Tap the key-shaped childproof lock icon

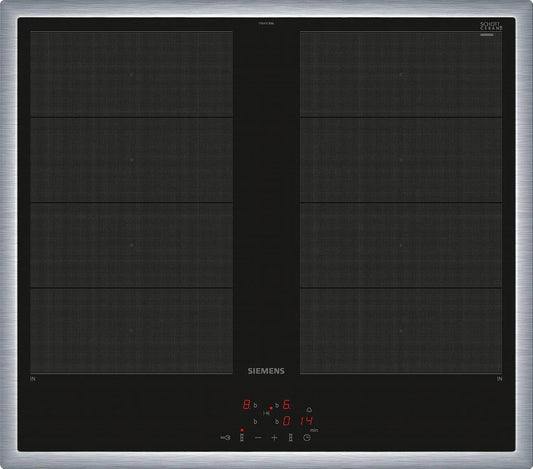[x=225, y=437]
